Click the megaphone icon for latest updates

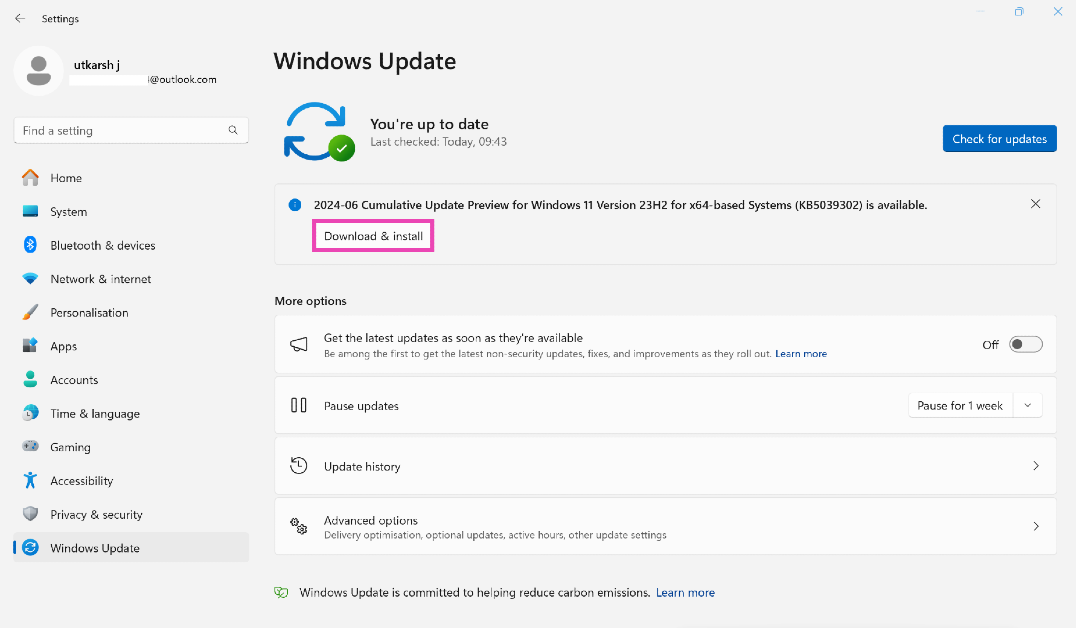click(x=299, y=345)
